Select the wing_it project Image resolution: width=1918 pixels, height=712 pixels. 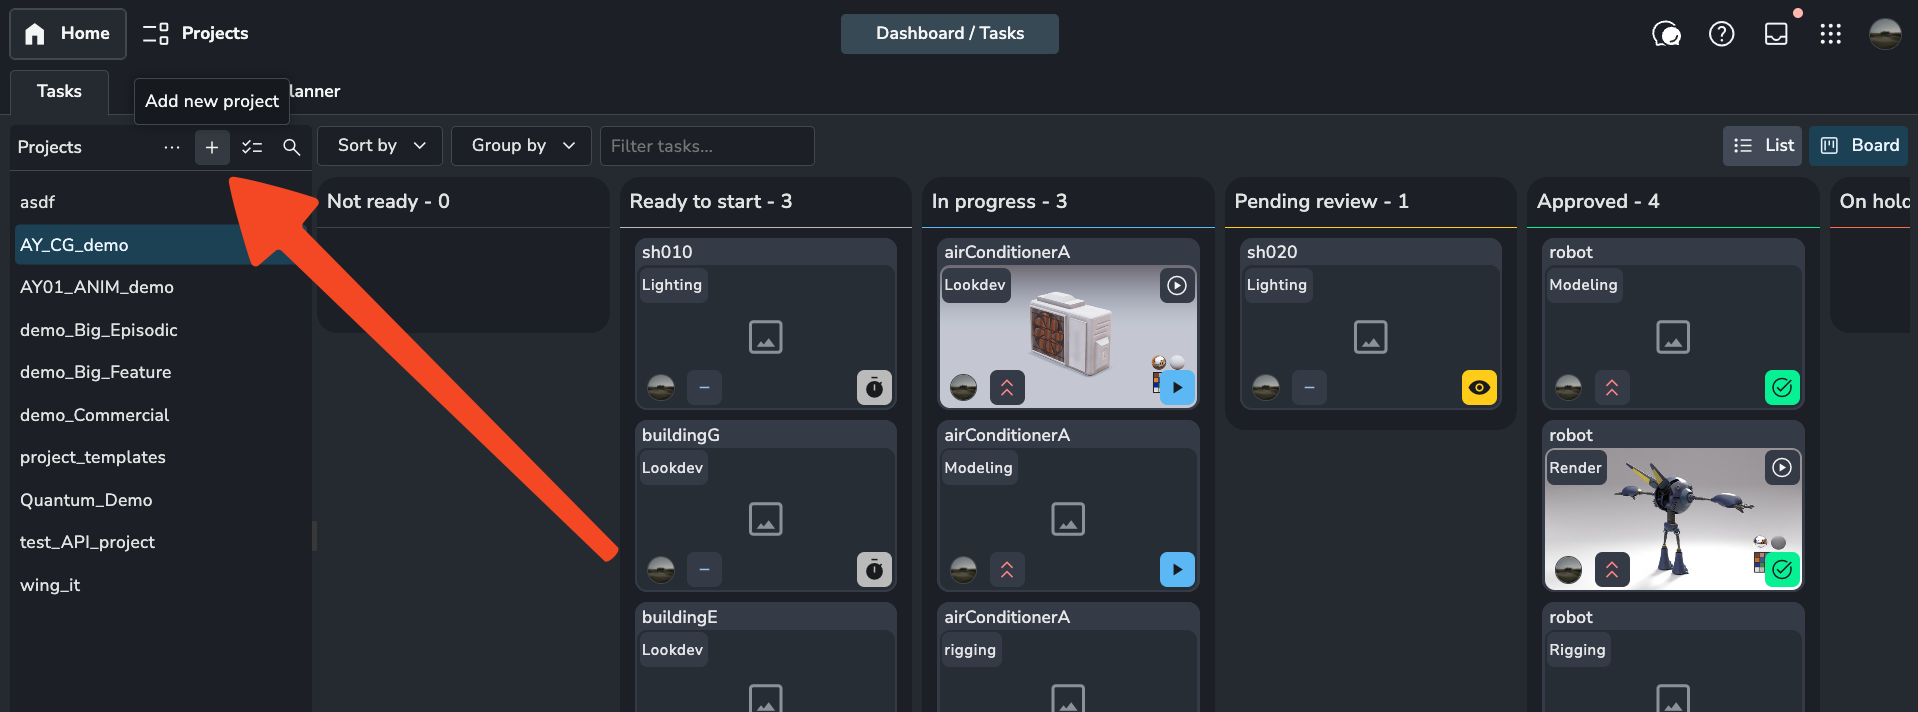pyautogui.click(x=160, y=585)
